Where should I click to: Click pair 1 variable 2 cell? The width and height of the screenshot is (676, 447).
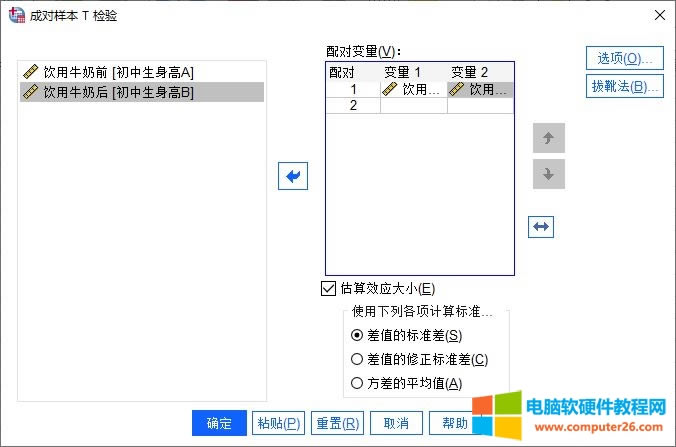480,89
